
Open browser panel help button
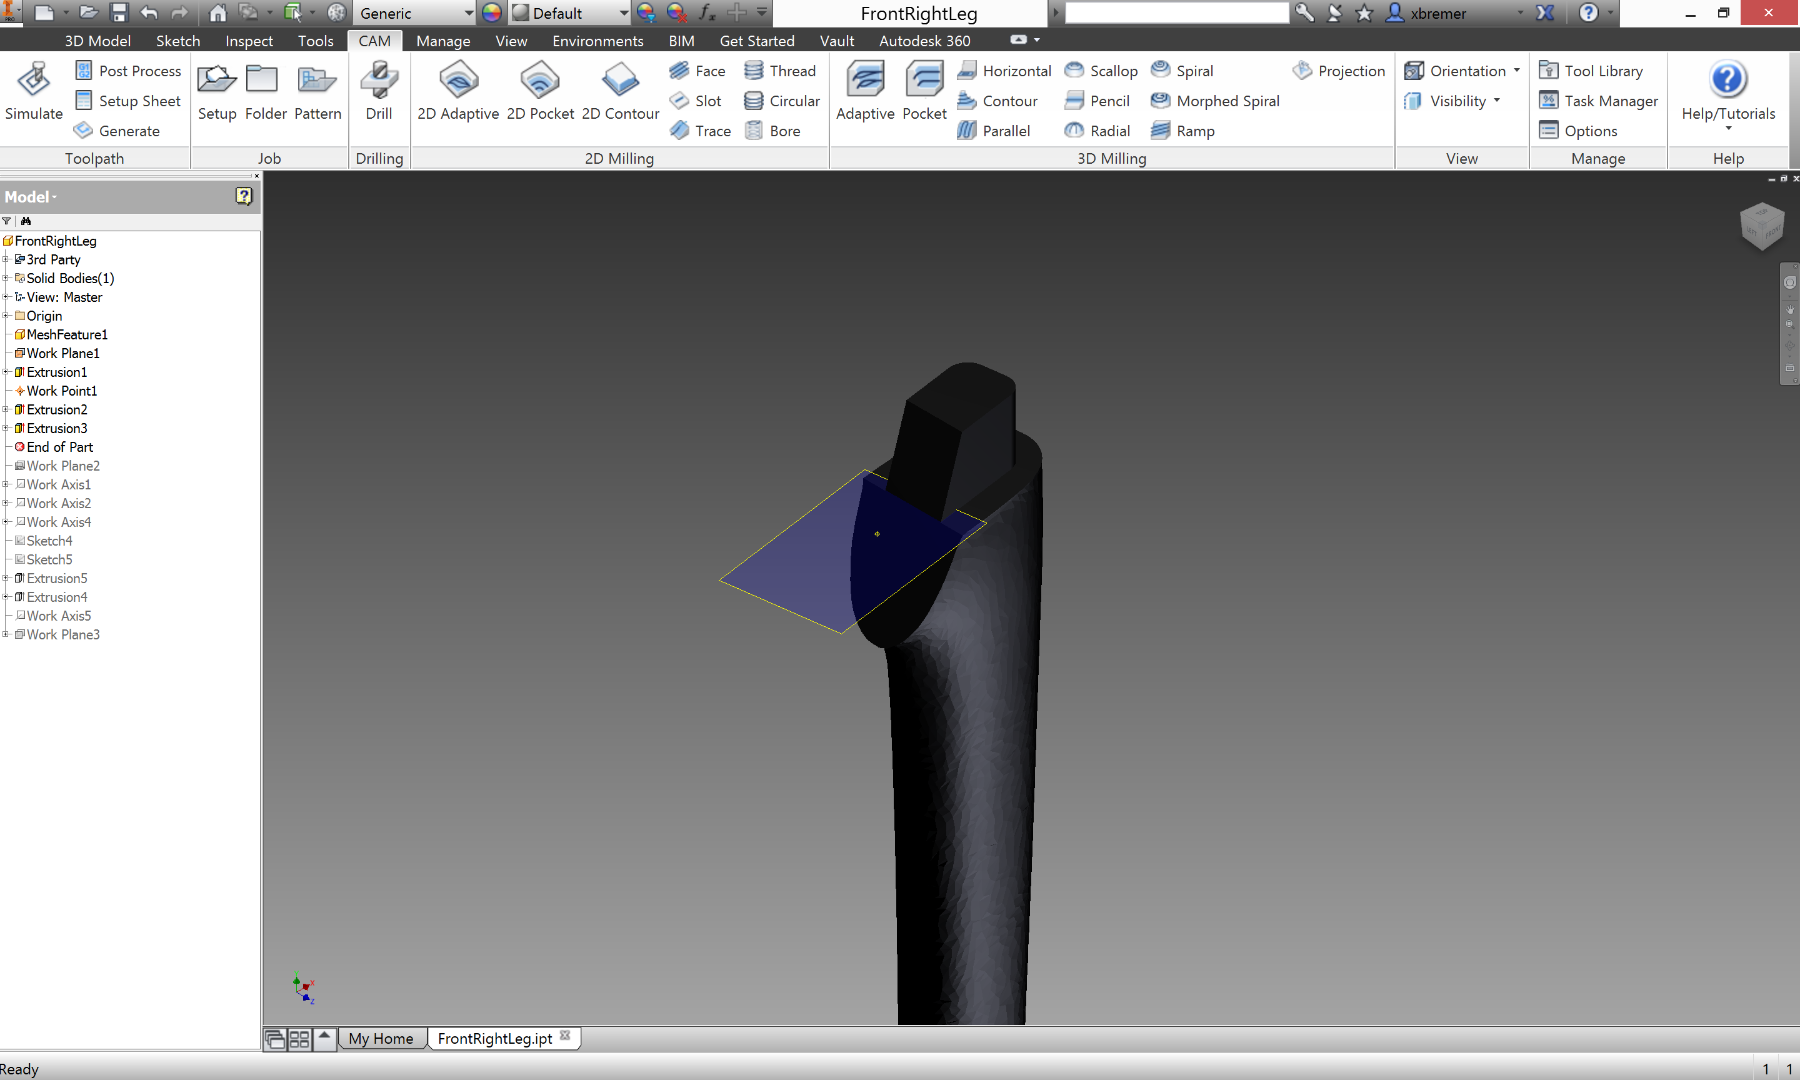point(244,196)
